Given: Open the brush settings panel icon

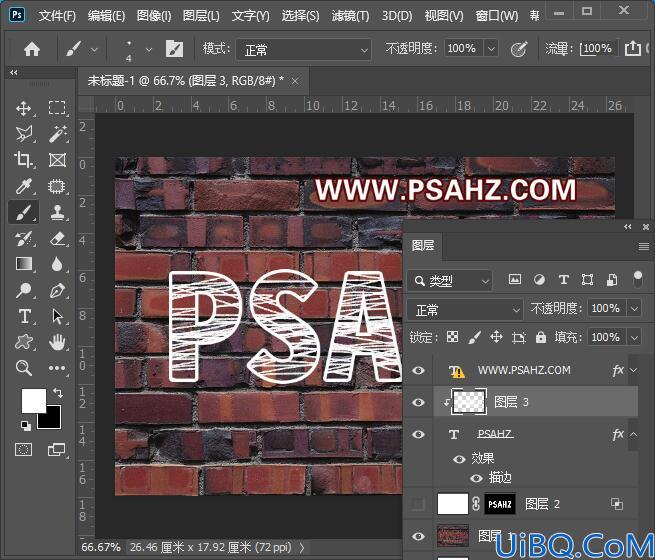Looking at the screenshot, I should point(174,49).
